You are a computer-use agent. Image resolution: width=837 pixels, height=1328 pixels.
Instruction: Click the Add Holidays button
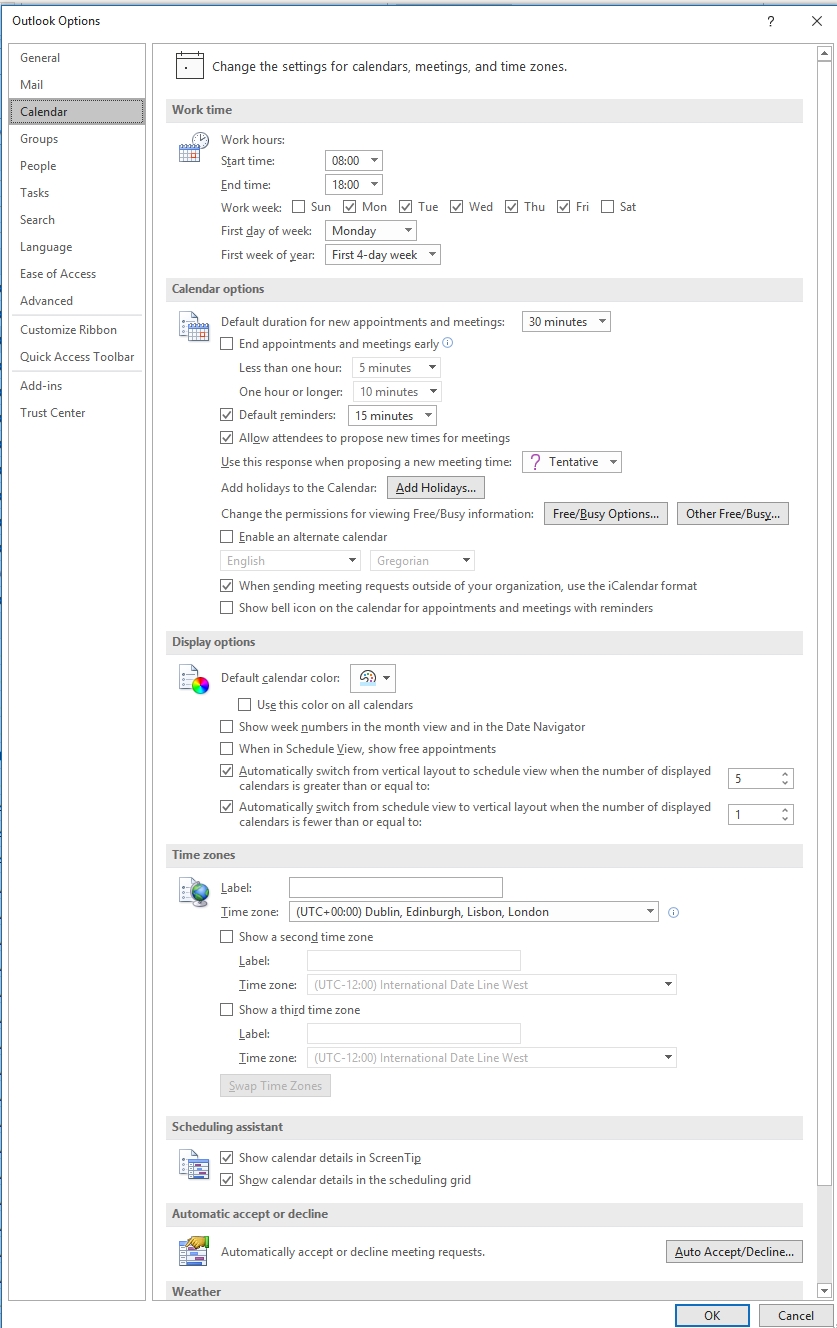coord(436,488)
